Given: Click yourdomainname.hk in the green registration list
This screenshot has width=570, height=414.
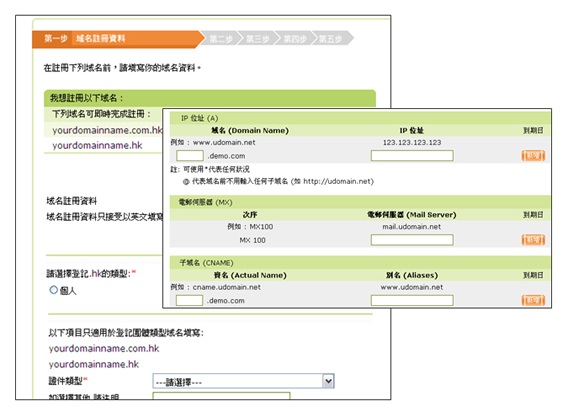Looking at the screenshot, I should tap(97, 145).
